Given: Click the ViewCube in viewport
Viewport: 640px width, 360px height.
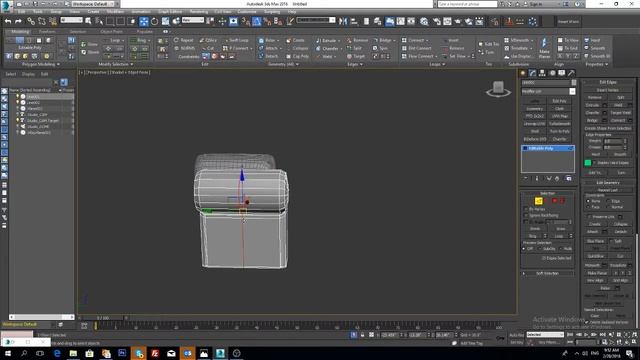Looking at the screenshot, I should (x=498, y=89).
